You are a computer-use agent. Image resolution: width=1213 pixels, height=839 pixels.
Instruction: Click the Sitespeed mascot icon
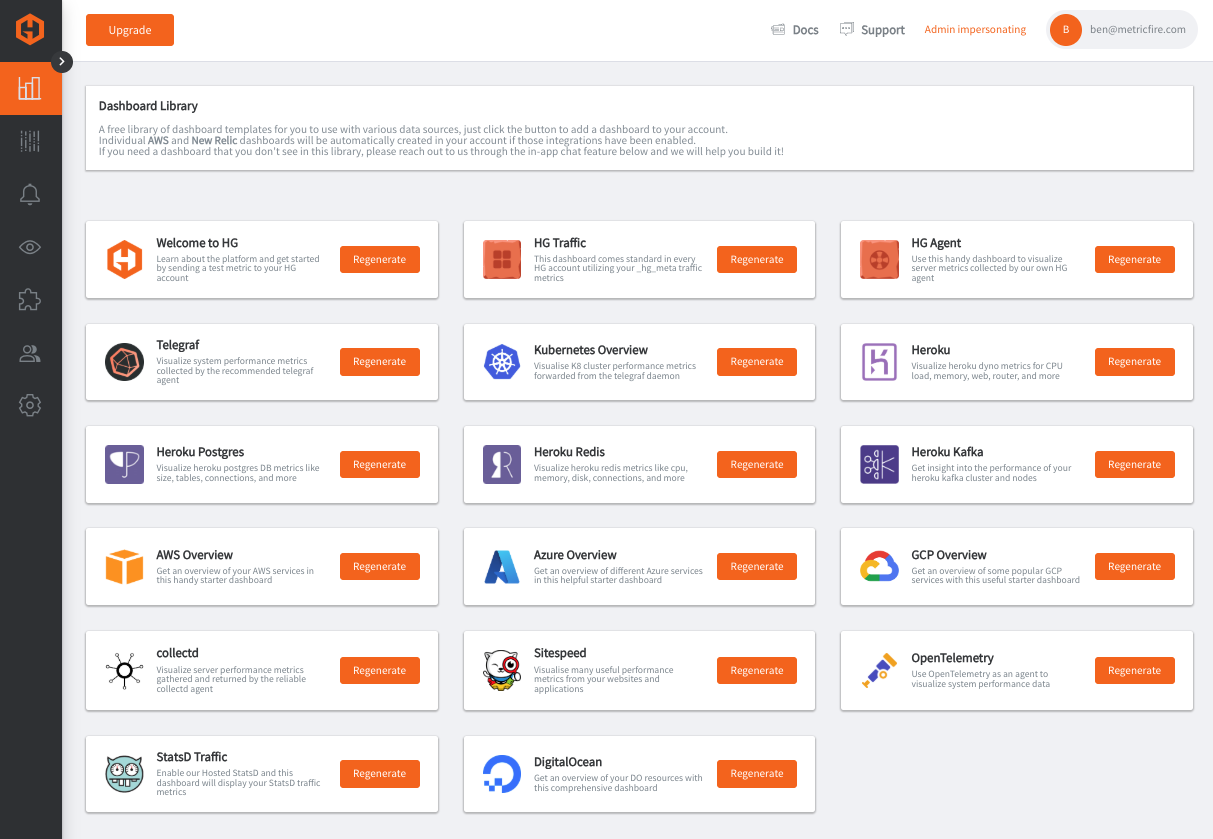pos(502,671)
